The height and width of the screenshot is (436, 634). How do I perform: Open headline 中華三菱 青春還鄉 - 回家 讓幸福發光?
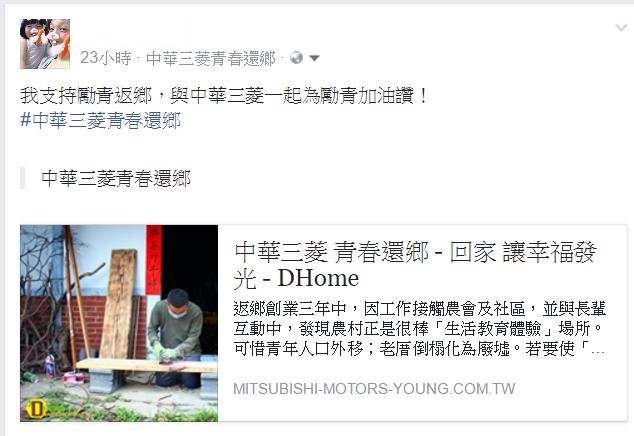415,265
